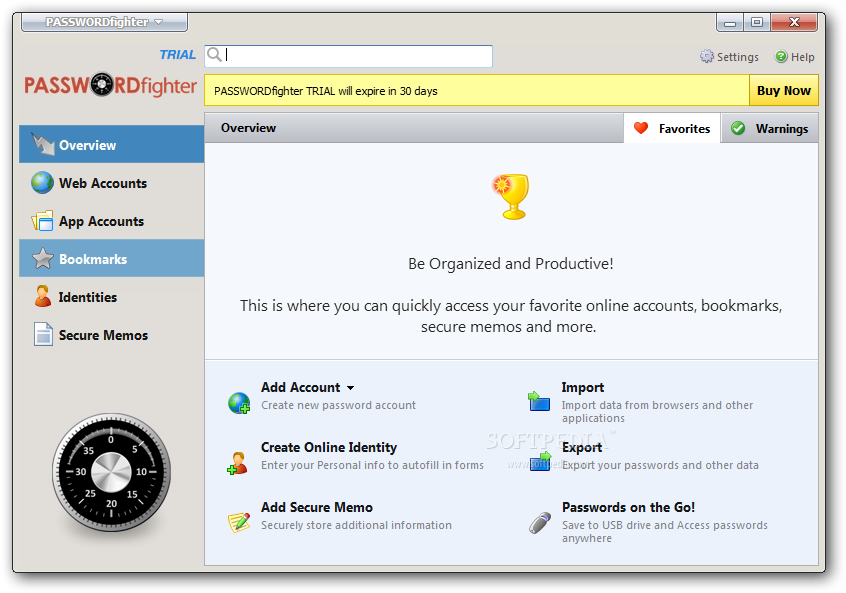The width and height of the screenshot is (846, 593).
Task: Click 'Be Organized and Productive!' heading
Action: pyautogui.click(x=510, y=264)
